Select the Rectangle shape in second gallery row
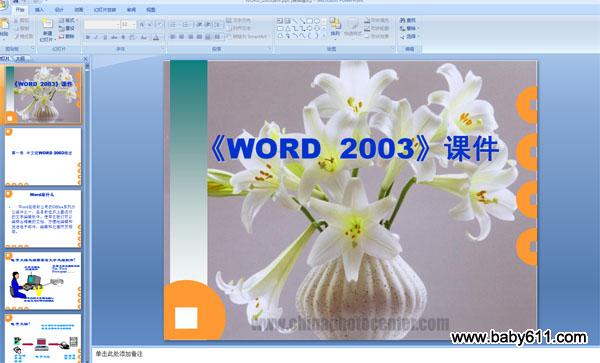 (x=280, y=29)
